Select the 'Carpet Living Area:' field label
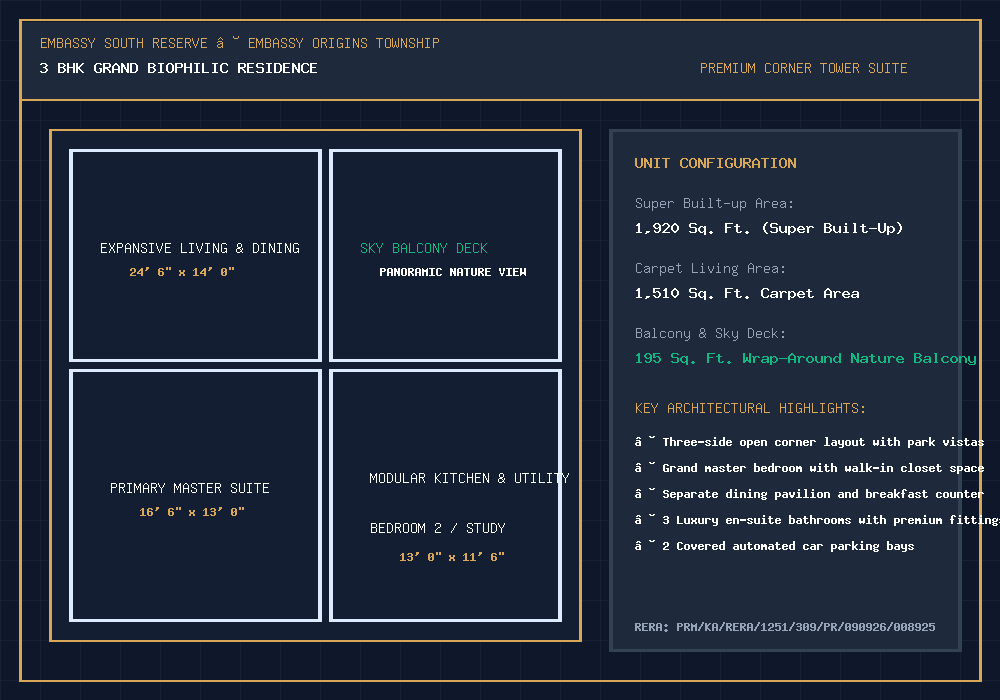This screenshot has height=700, width=1000. (x=710, y=268)
